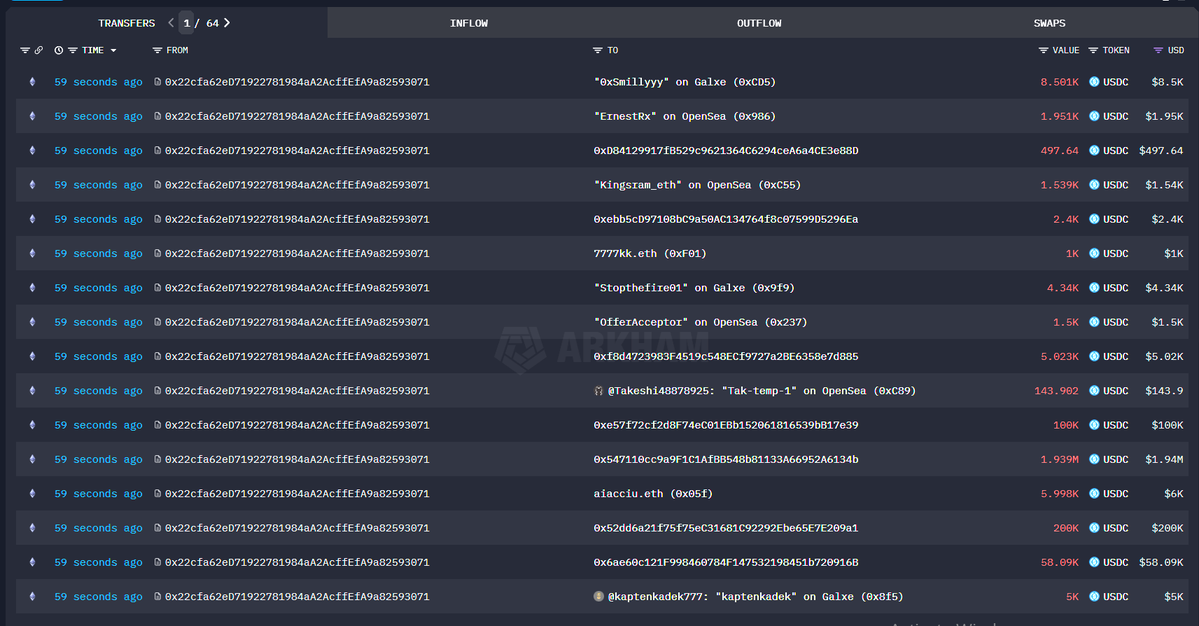Expand the TIME sort dropdown arrow
This screenshot has width=1199, height=626.
pyautogui.click(x=113, y=50)
